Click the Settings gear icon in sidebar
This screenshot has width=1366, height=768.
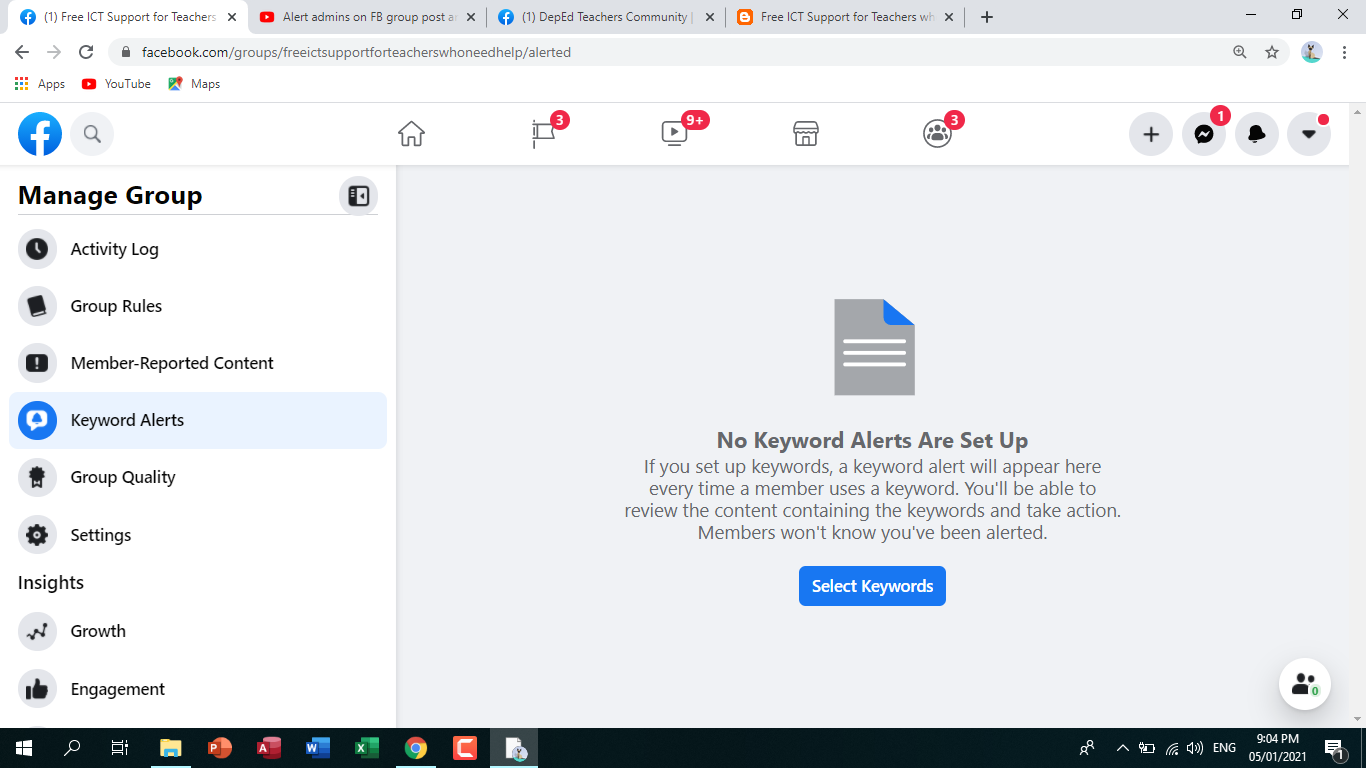(37, 535)
